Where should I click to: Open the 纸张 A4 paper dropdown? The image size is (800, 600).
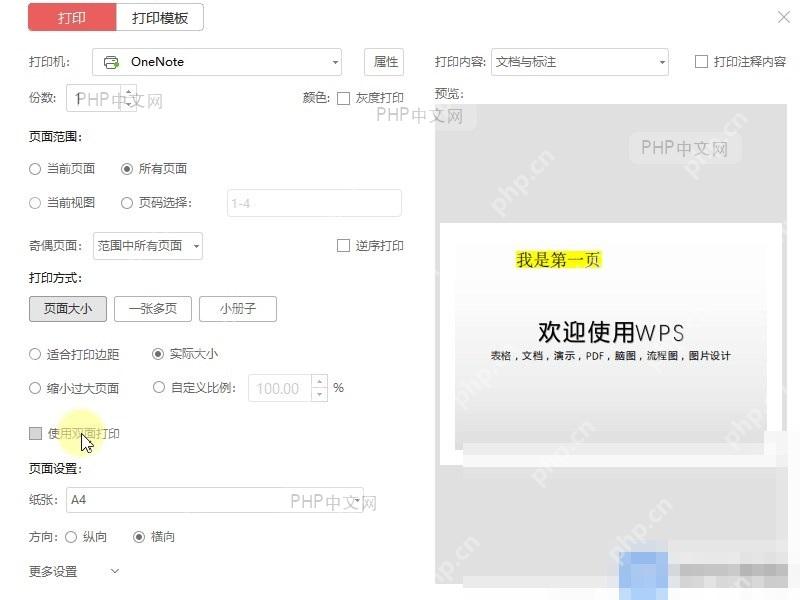tap(215, 500)
